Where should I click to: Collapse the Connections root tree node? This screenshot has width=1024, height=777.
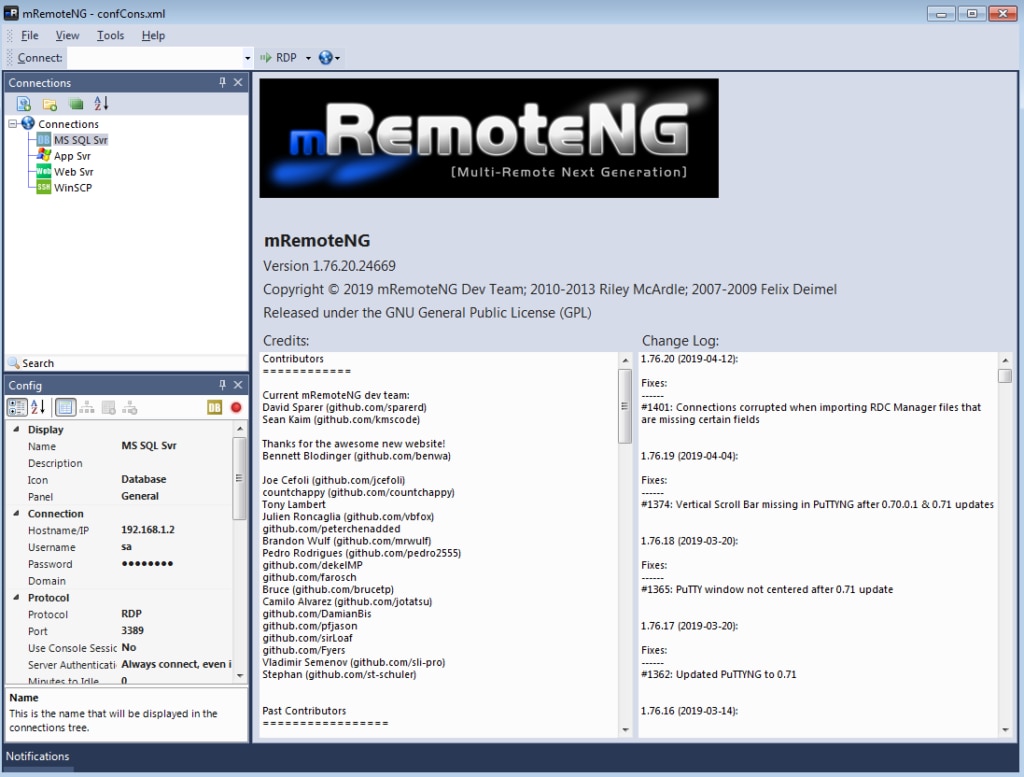12,123
